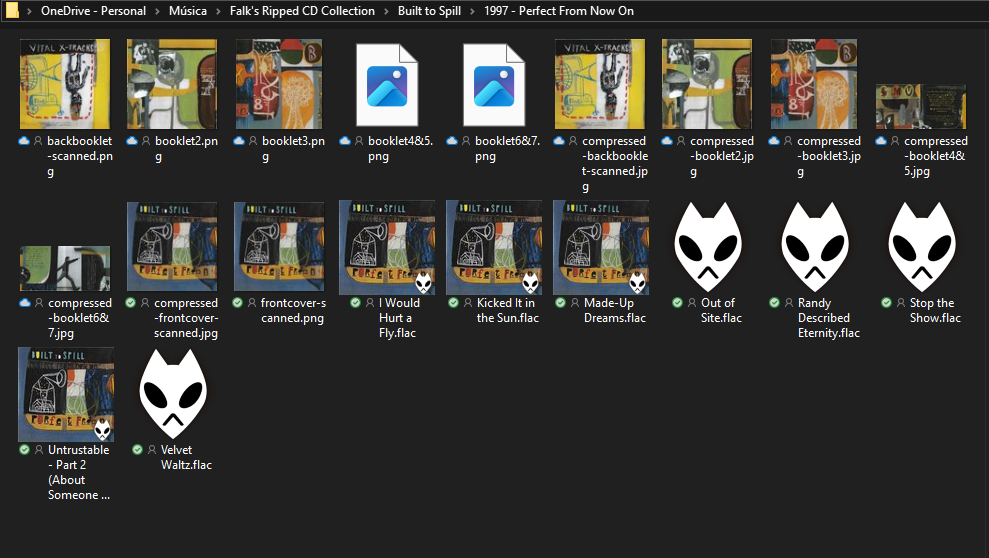Image resolution: width=989 pixels, height=558 pixels.
Task: Expand chevron after OneDrive - Personal
Action: tap(158, 11)
